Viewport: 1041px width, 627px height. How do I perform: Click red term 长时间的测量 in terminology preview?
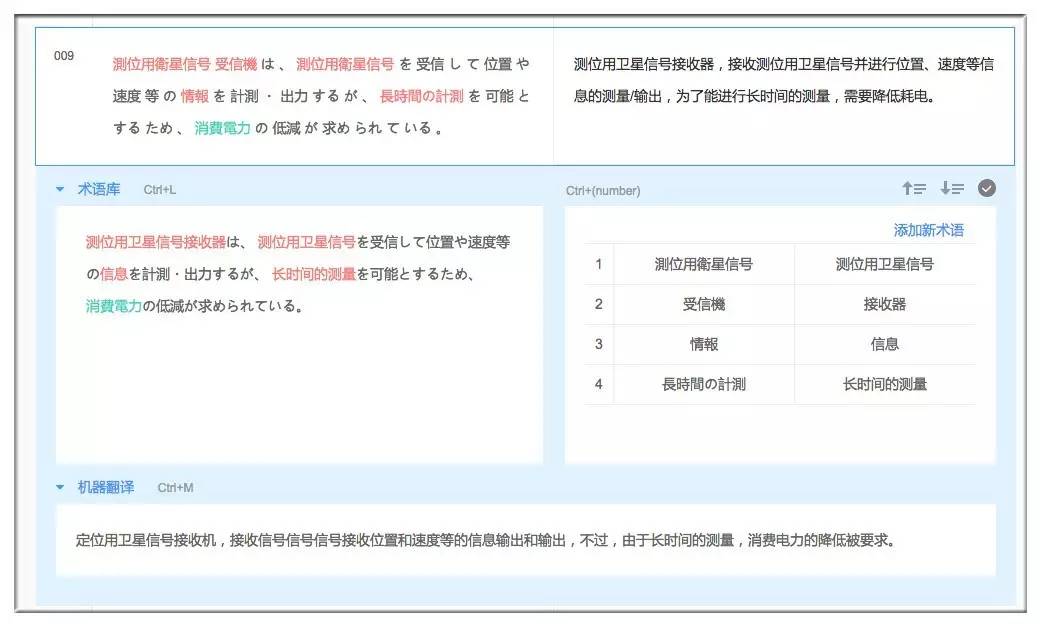pos(314,274)
